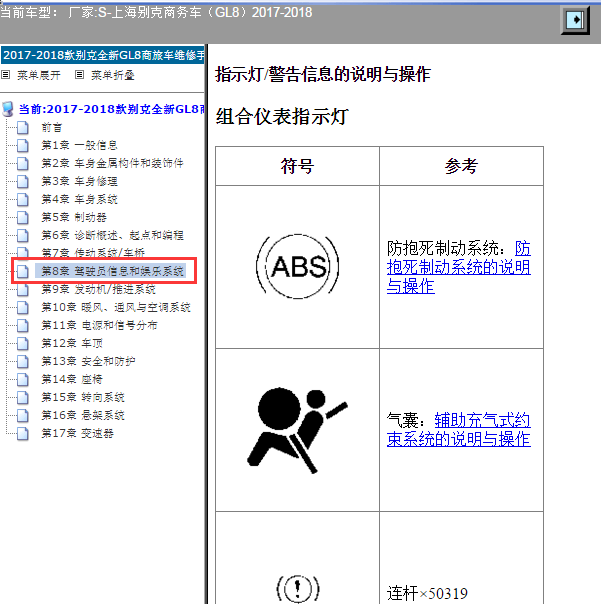
Task: Click the page icon beside 第9章
Action: coord(23,289)
